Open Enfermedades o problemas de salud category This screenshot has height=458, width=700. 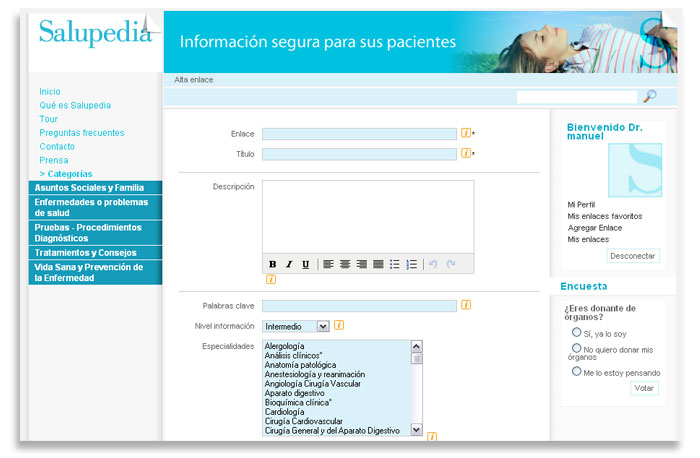point(95,207)
